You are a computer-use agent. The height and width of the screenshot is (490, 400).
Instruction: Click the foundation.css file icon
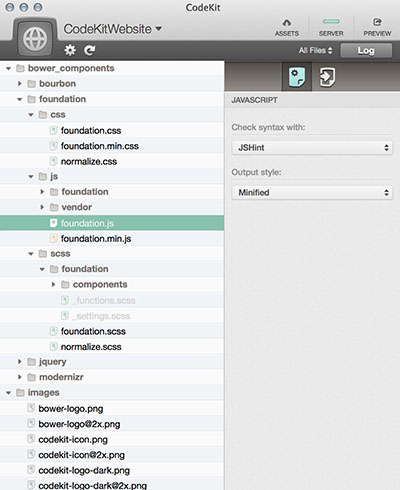(53, 130)
